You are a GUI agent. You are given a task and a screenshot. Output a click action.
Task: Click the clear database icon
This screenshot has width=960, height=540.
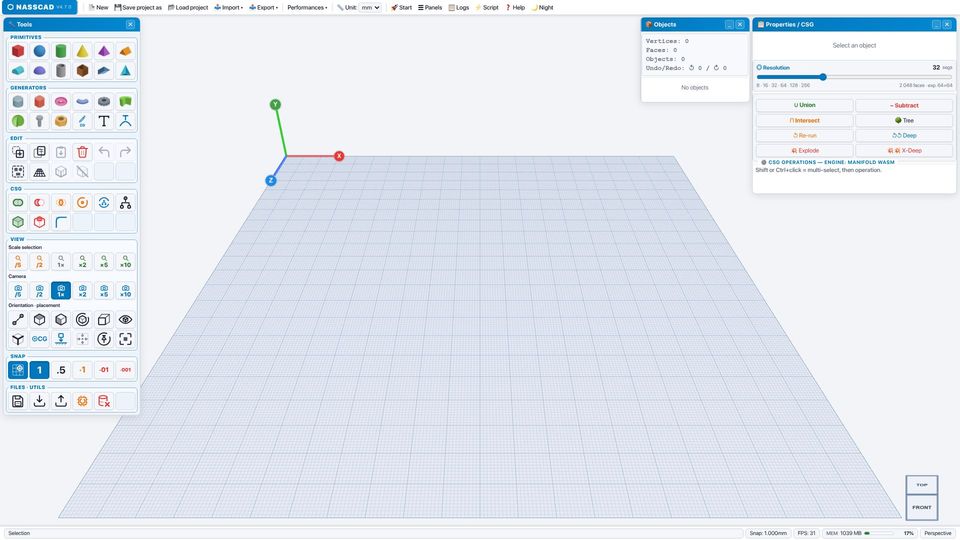[103, 401]
